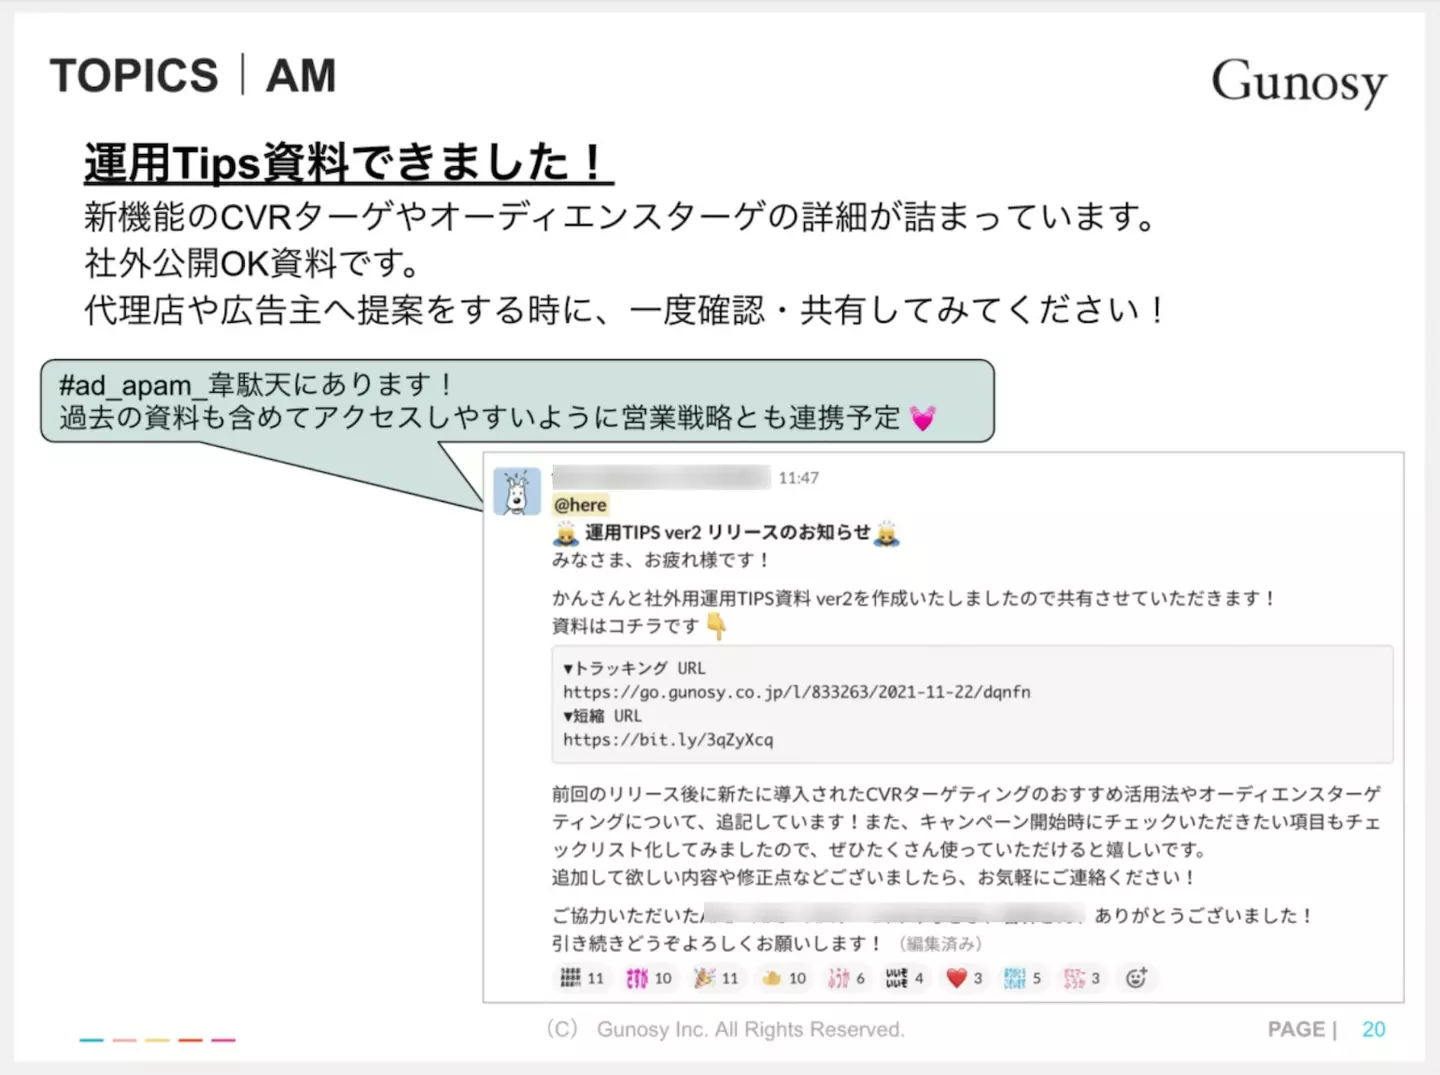The height and width of the screenshot is (1075, 1440).
Task: Click the 'AM' header text
Action: tap(300, 76)
